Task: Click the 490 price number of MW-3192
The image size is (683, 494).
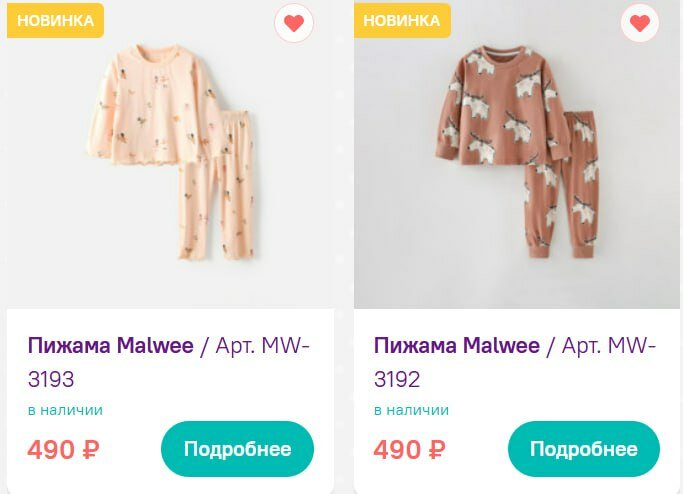Action: (398, 450)
